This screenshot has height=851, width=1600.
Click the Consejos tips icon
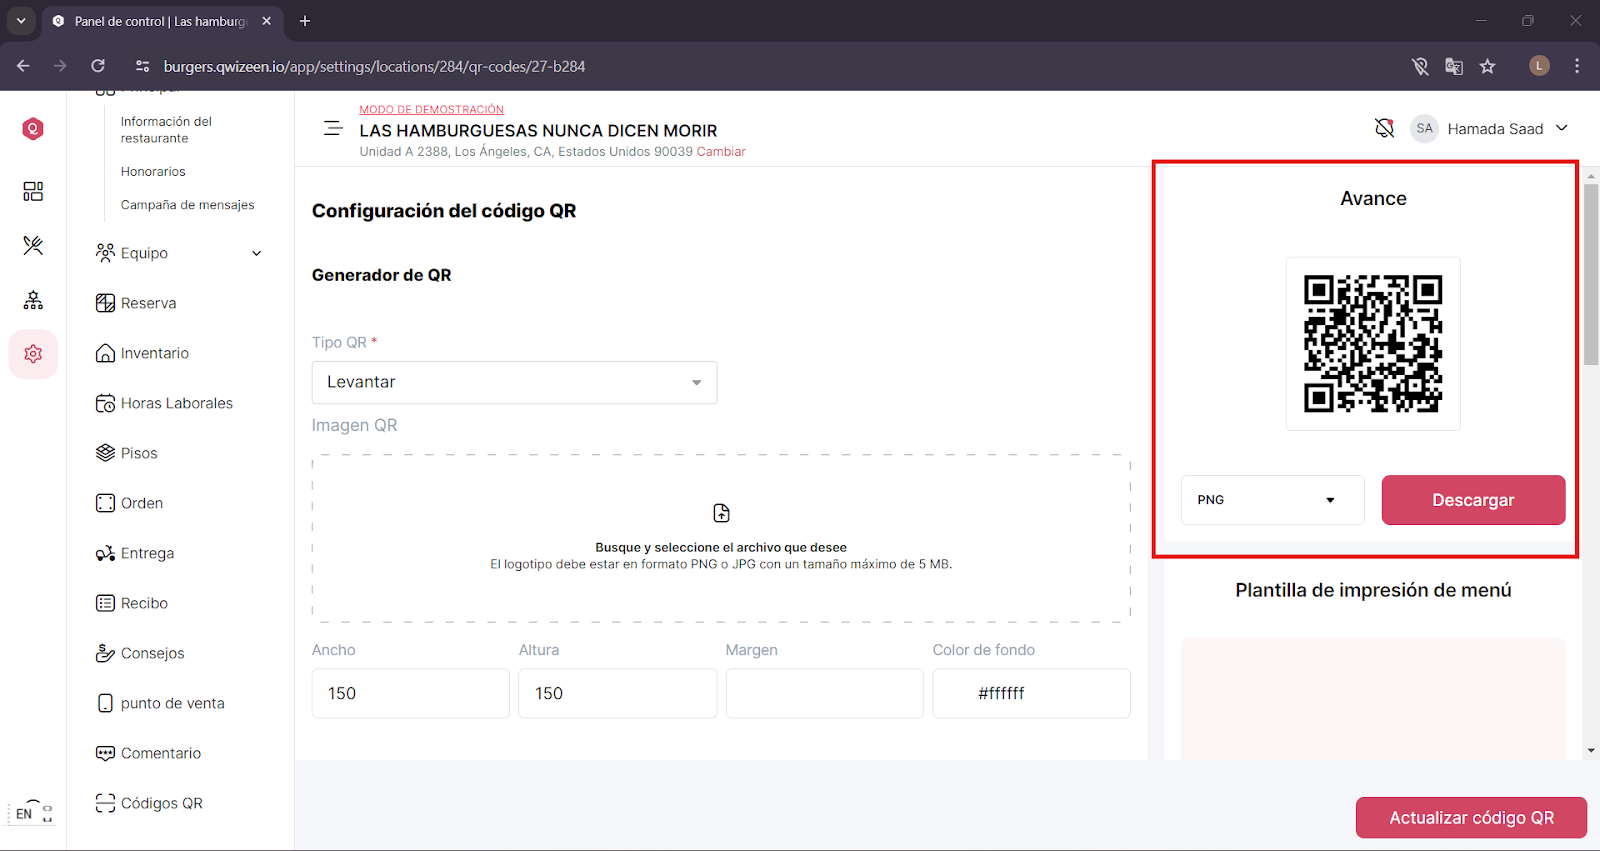coord(105,653)
